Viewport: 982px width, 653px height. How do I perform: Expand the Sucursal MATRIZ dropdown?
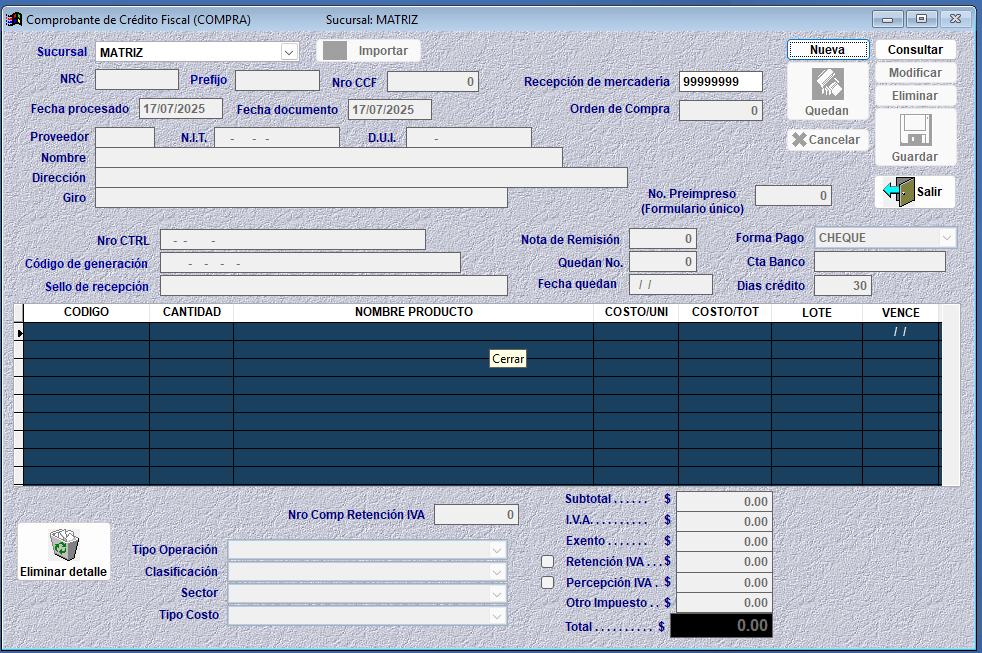tap(288, 52)
